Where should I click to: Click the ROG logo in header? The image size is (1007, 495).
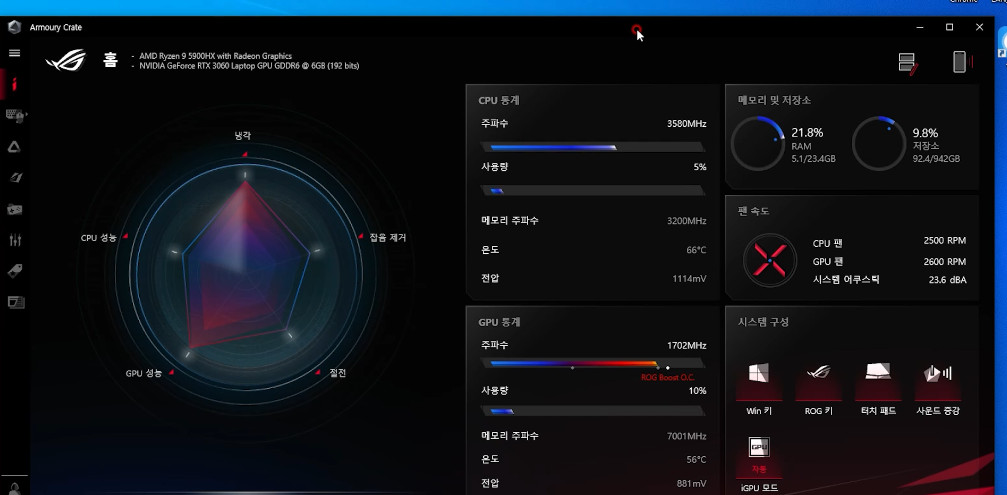point(66,60)
